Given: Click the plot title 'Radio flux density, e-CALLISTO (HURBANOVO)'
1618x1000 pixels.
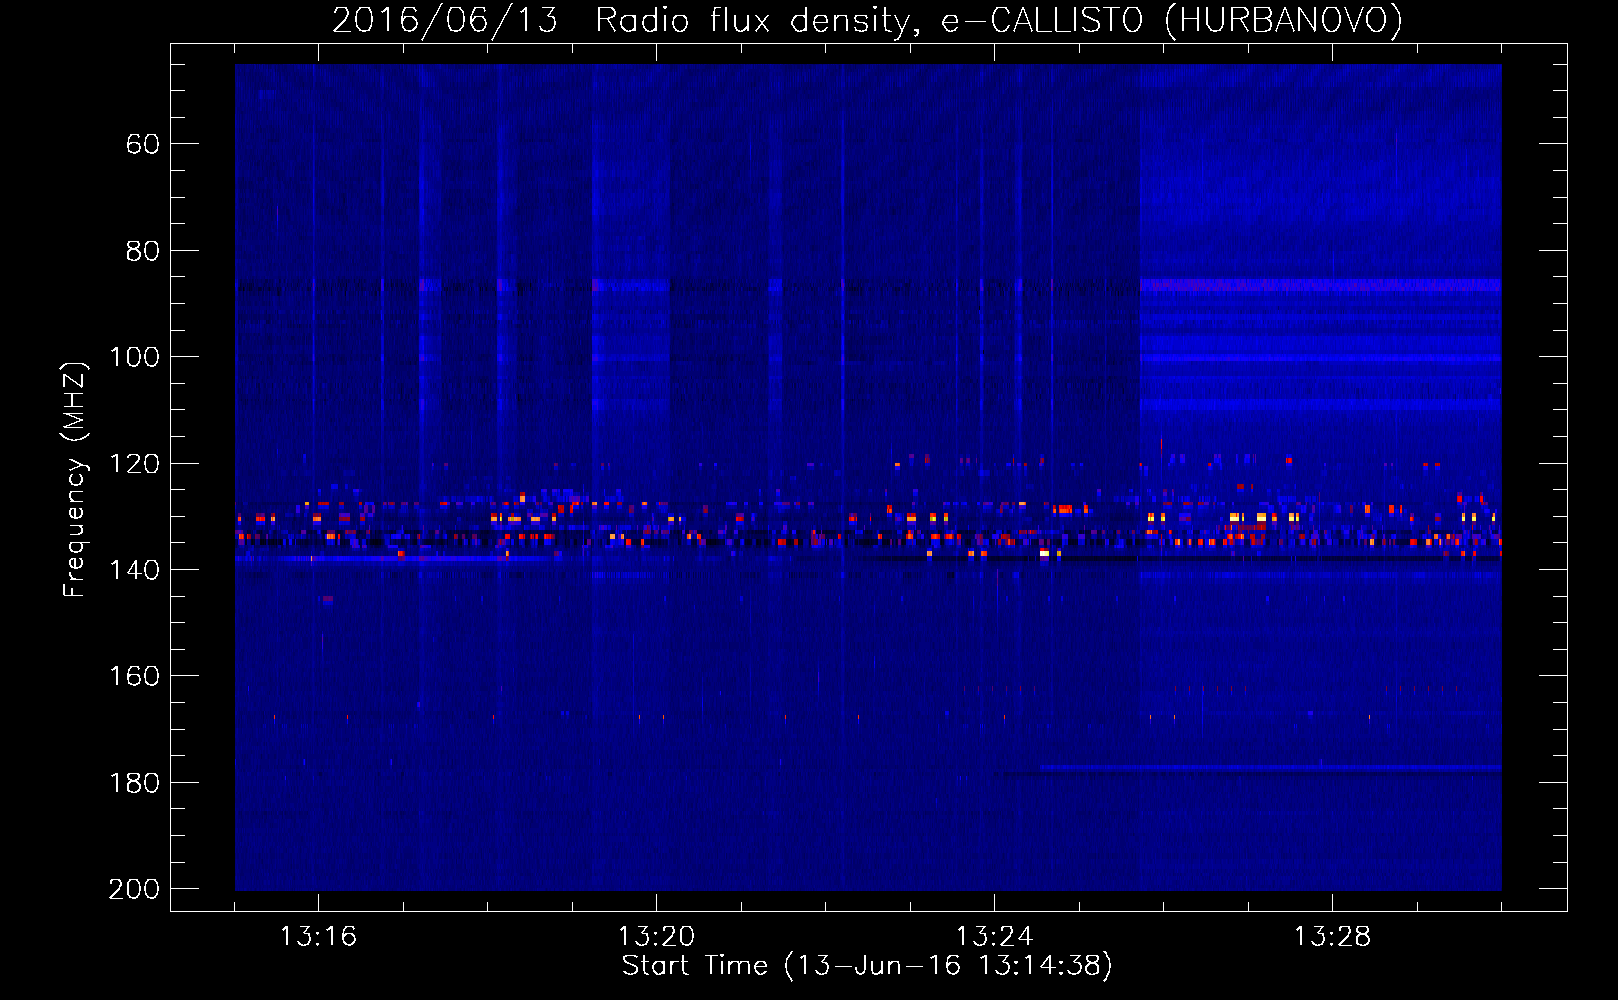Looking at the screenshot, I should 999,20.
